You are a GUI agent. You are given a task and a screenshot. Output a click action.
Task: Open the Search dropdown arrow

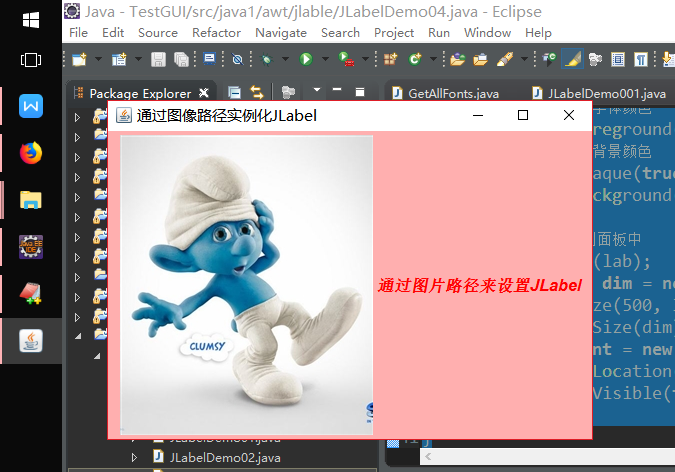(524, 59)
